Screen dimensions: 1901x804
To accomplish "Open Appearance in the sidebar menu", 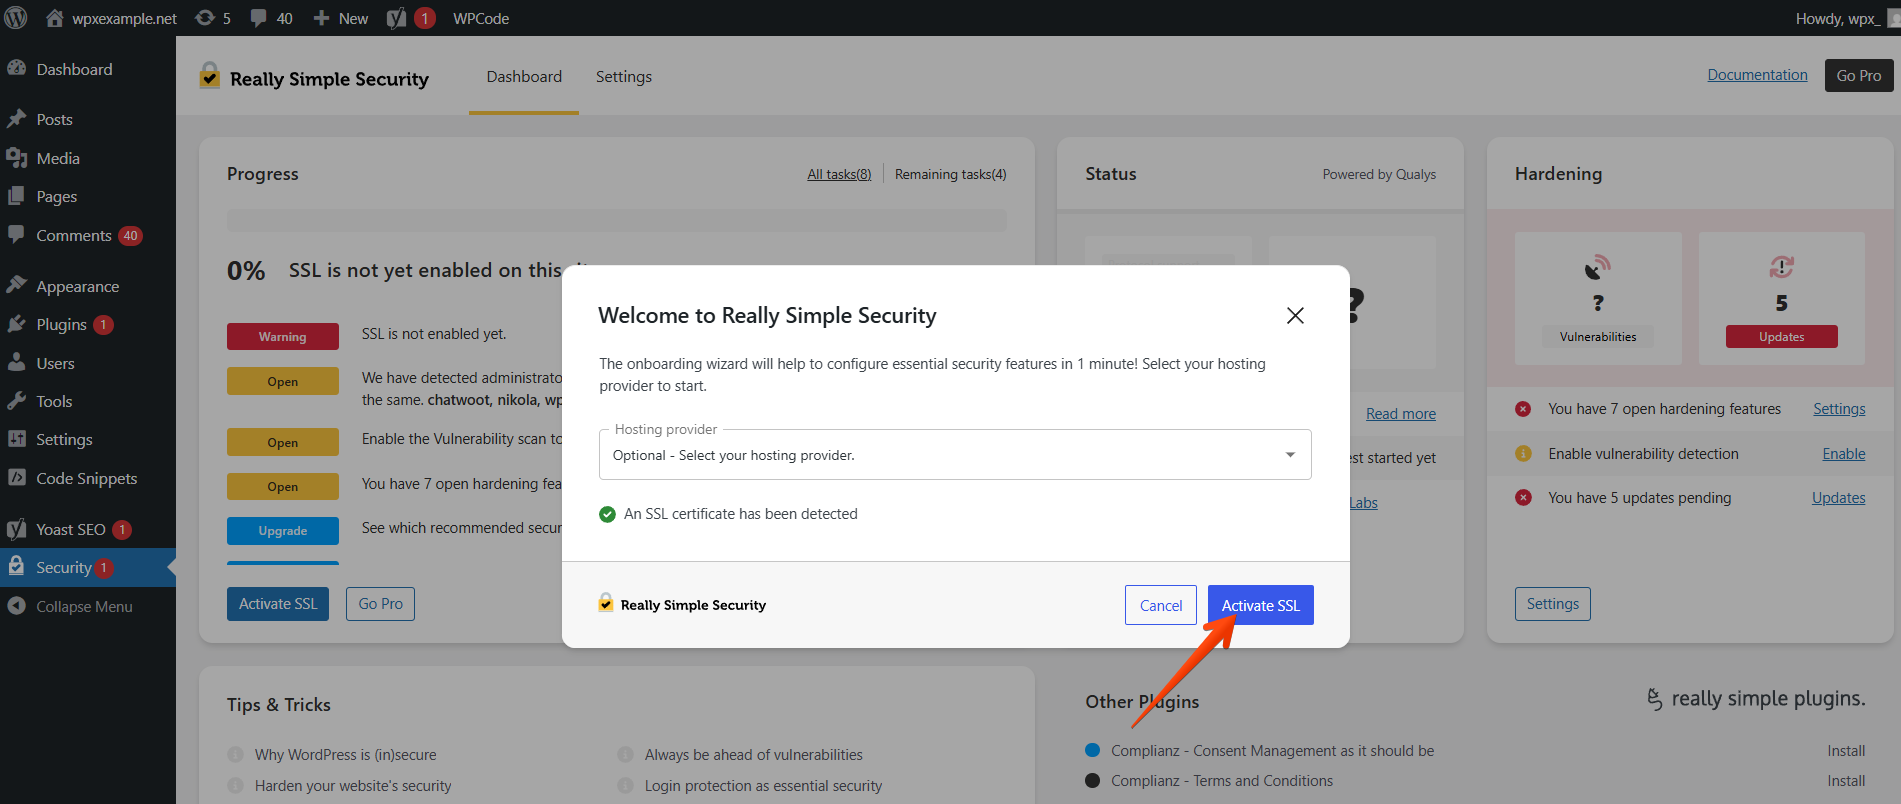I will coord(77,287).
